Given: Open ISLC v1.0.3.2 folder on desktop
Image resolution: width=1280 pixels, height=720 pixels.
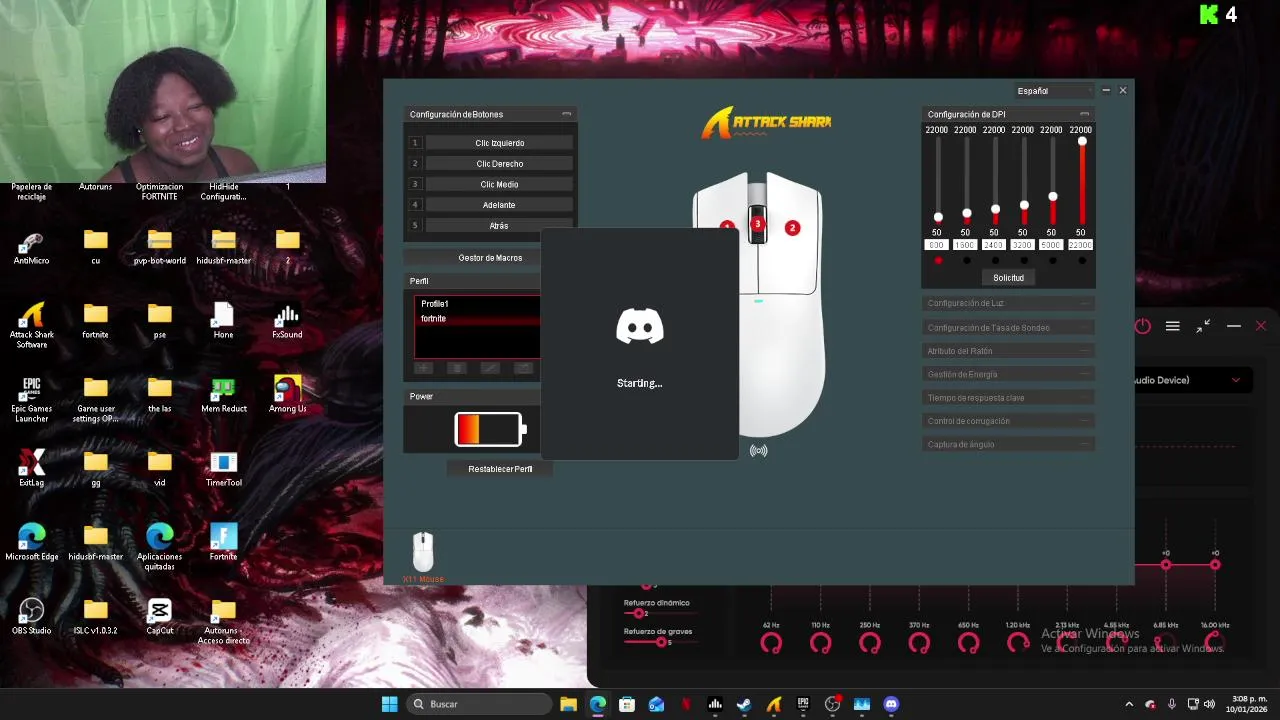Looking at the screenshot, I should pos(95,616).
